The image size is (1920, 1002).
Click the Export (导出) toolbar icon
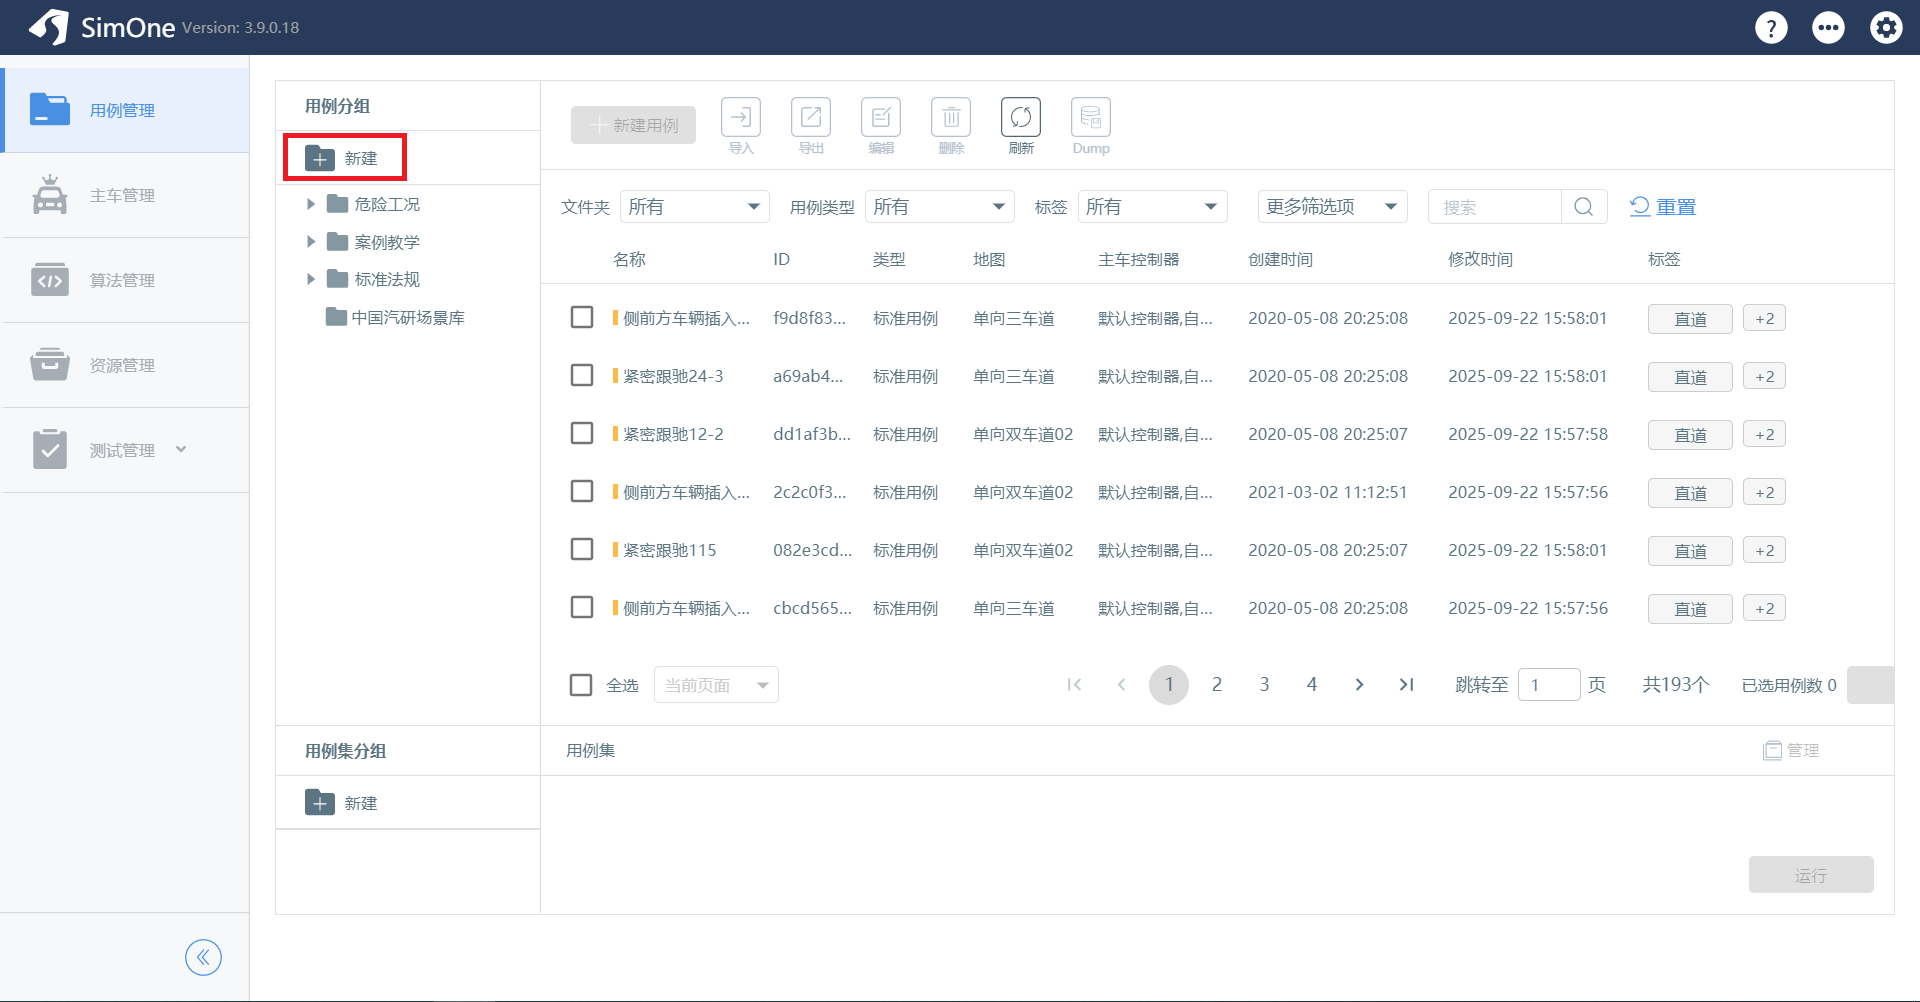tap(811, 117)
